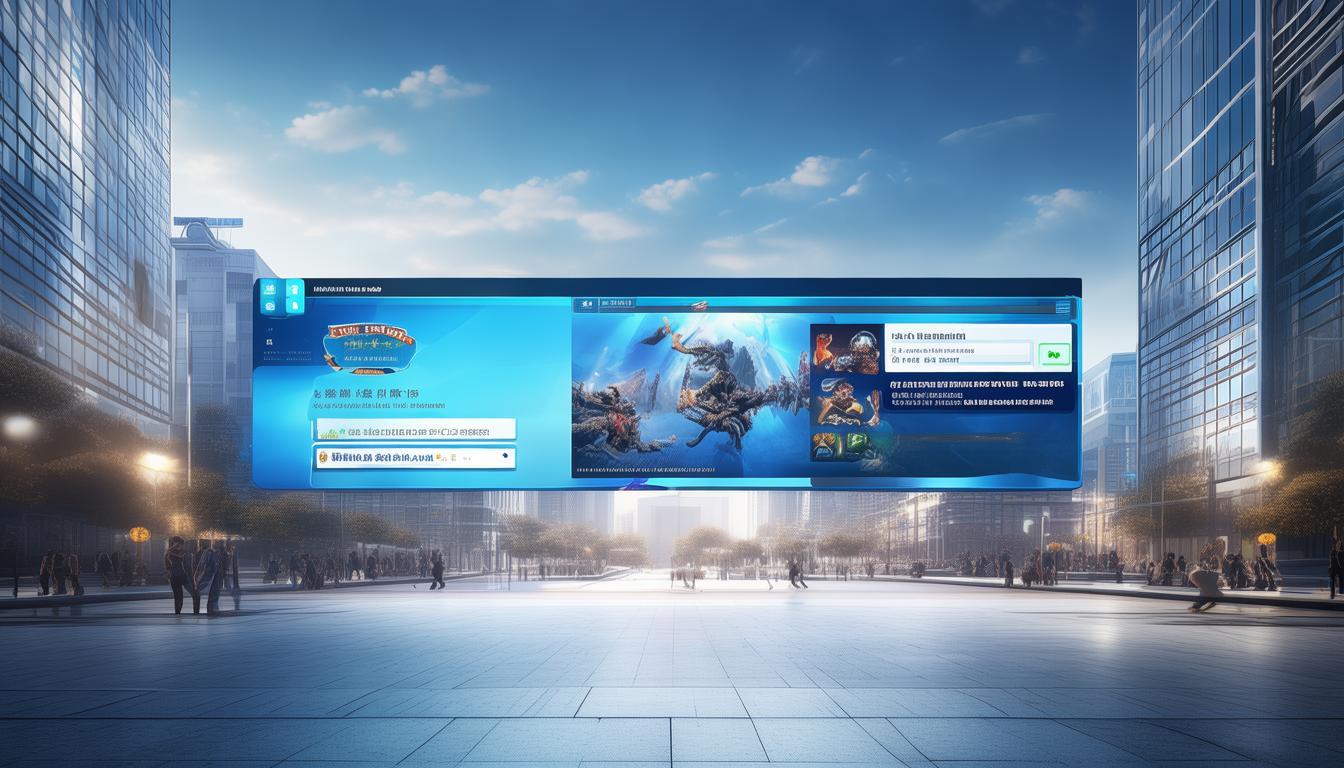Click the dark round dot in lower white bar
The height and width of the screenshot is (768, 1344).
click(x=505, y=457)
